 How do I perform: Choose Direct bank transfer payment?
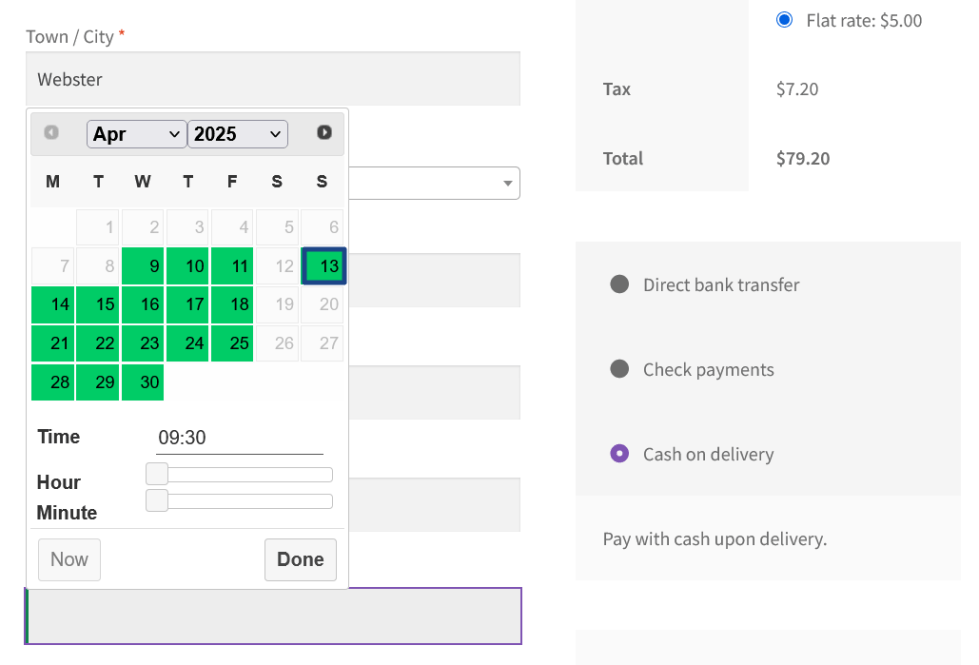point(619,285)
